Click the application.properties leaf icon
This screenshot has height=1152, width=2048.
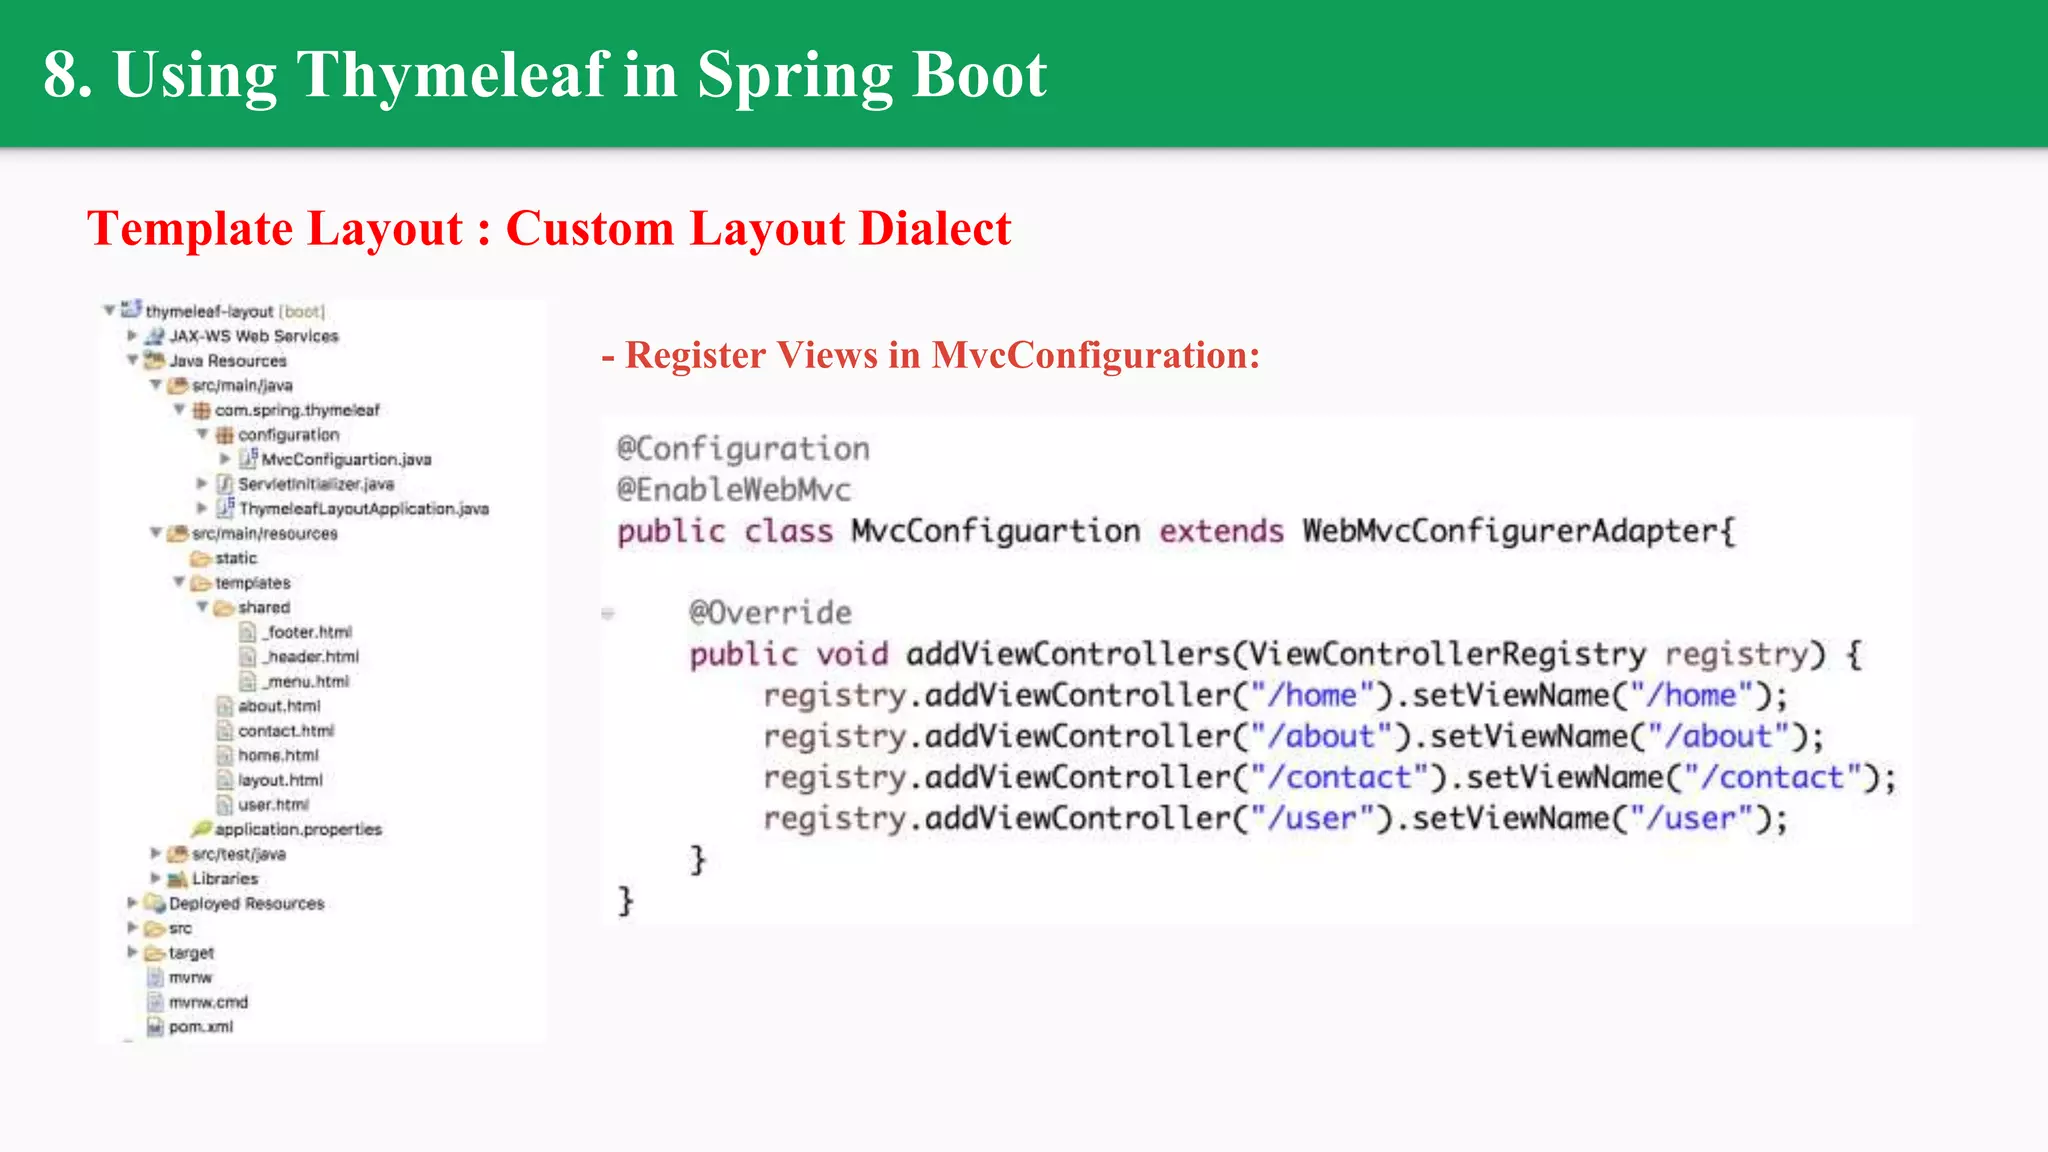coord(201,829)
